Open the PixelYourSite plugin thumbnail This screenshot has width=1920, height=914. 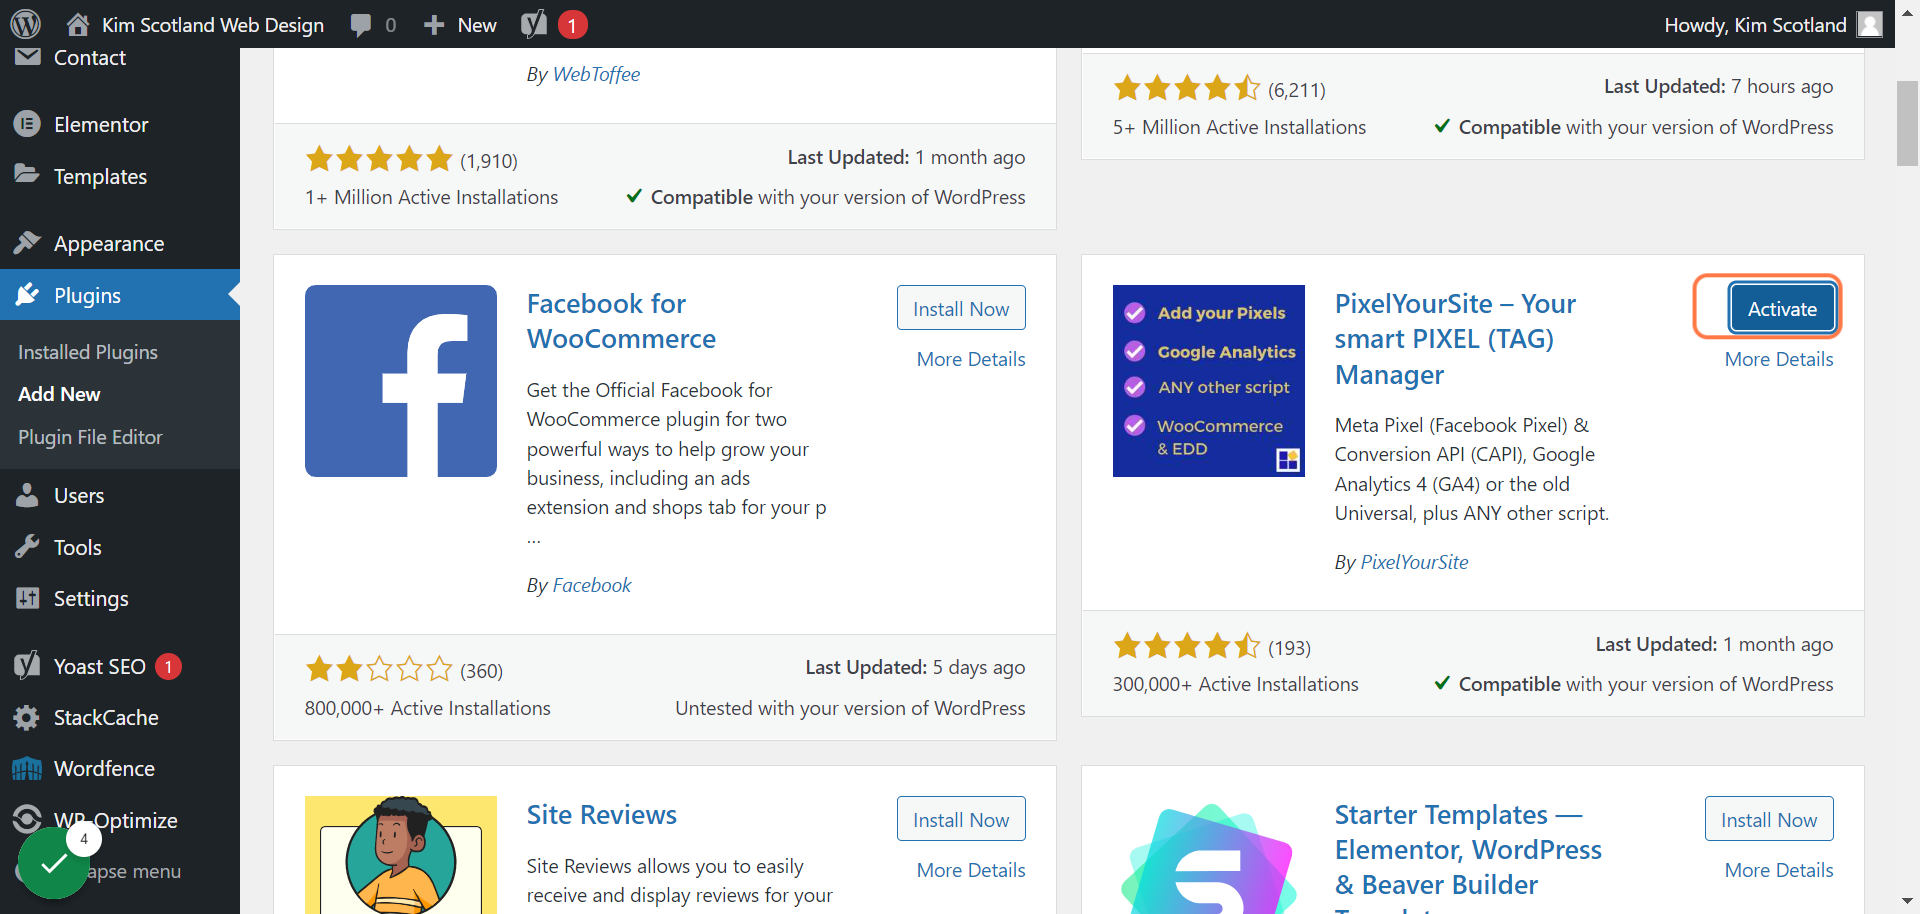click(x=1209, y=381)
